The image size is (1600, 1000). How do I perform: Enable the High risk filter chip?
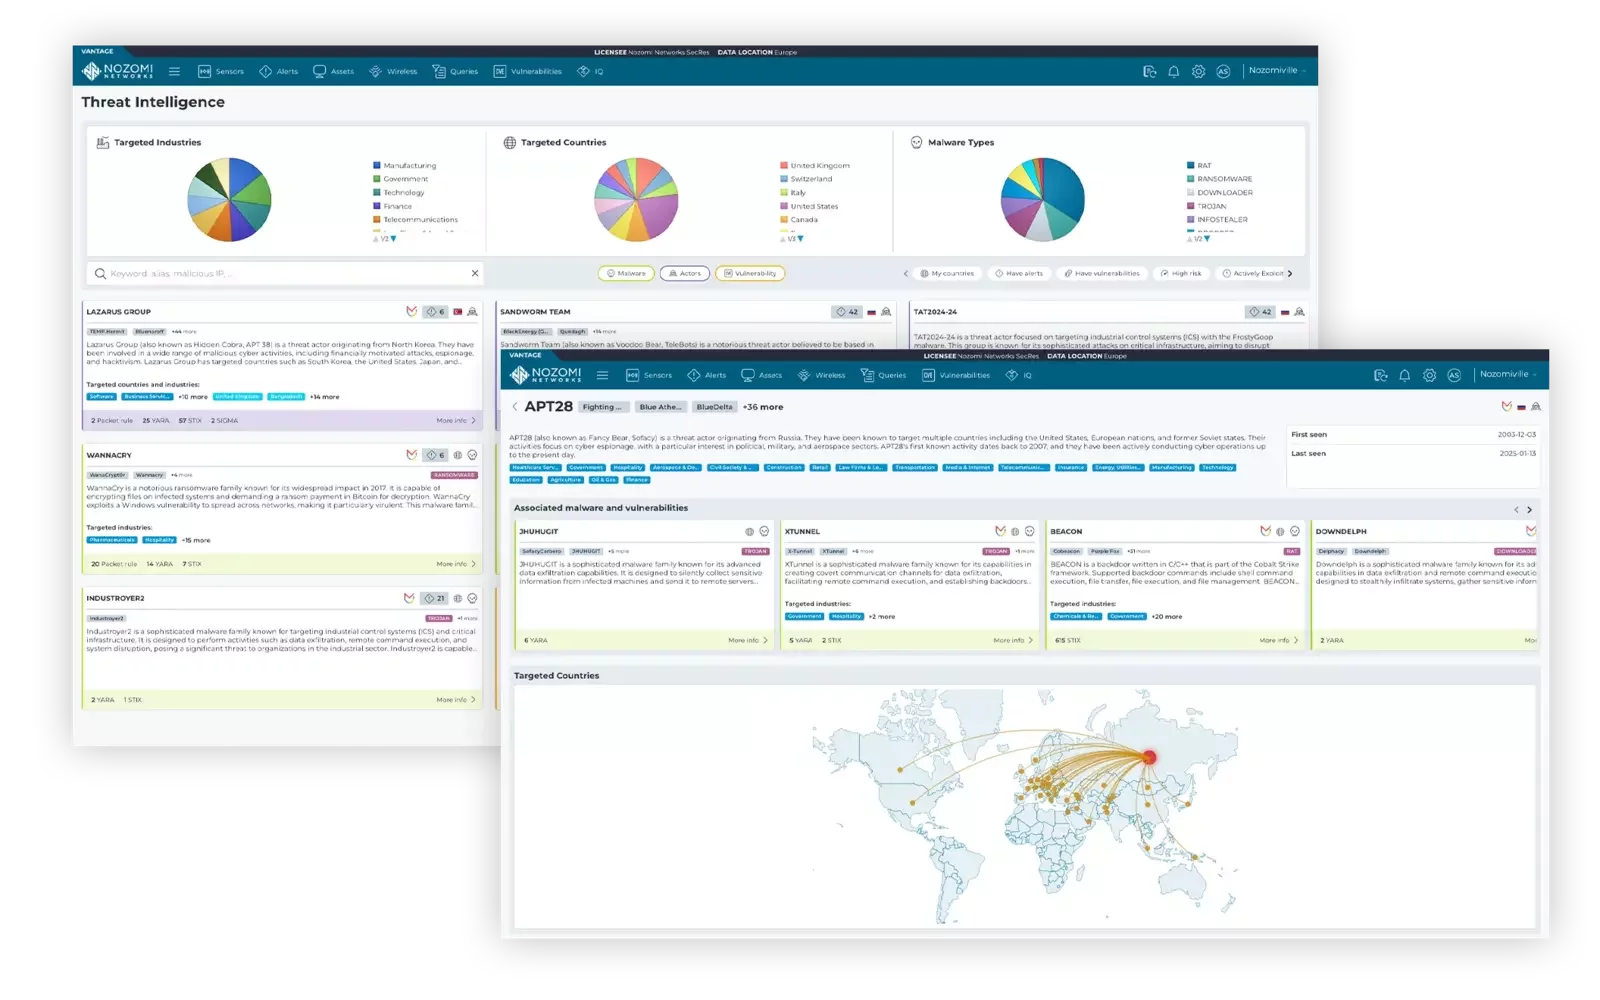(1181, 273)
